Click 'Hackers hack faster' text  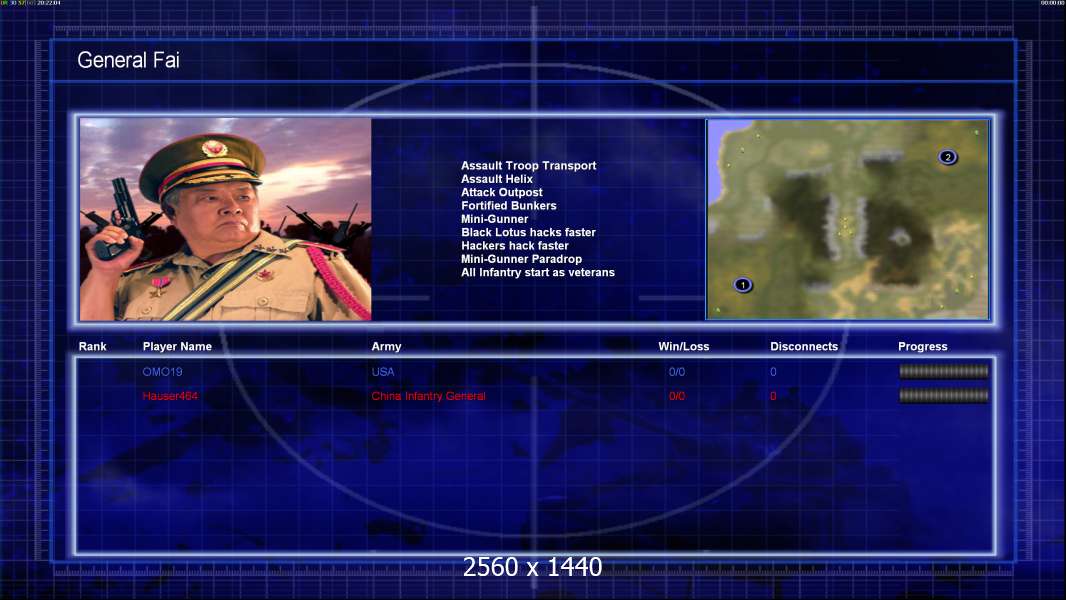click(x=515, y=245)
